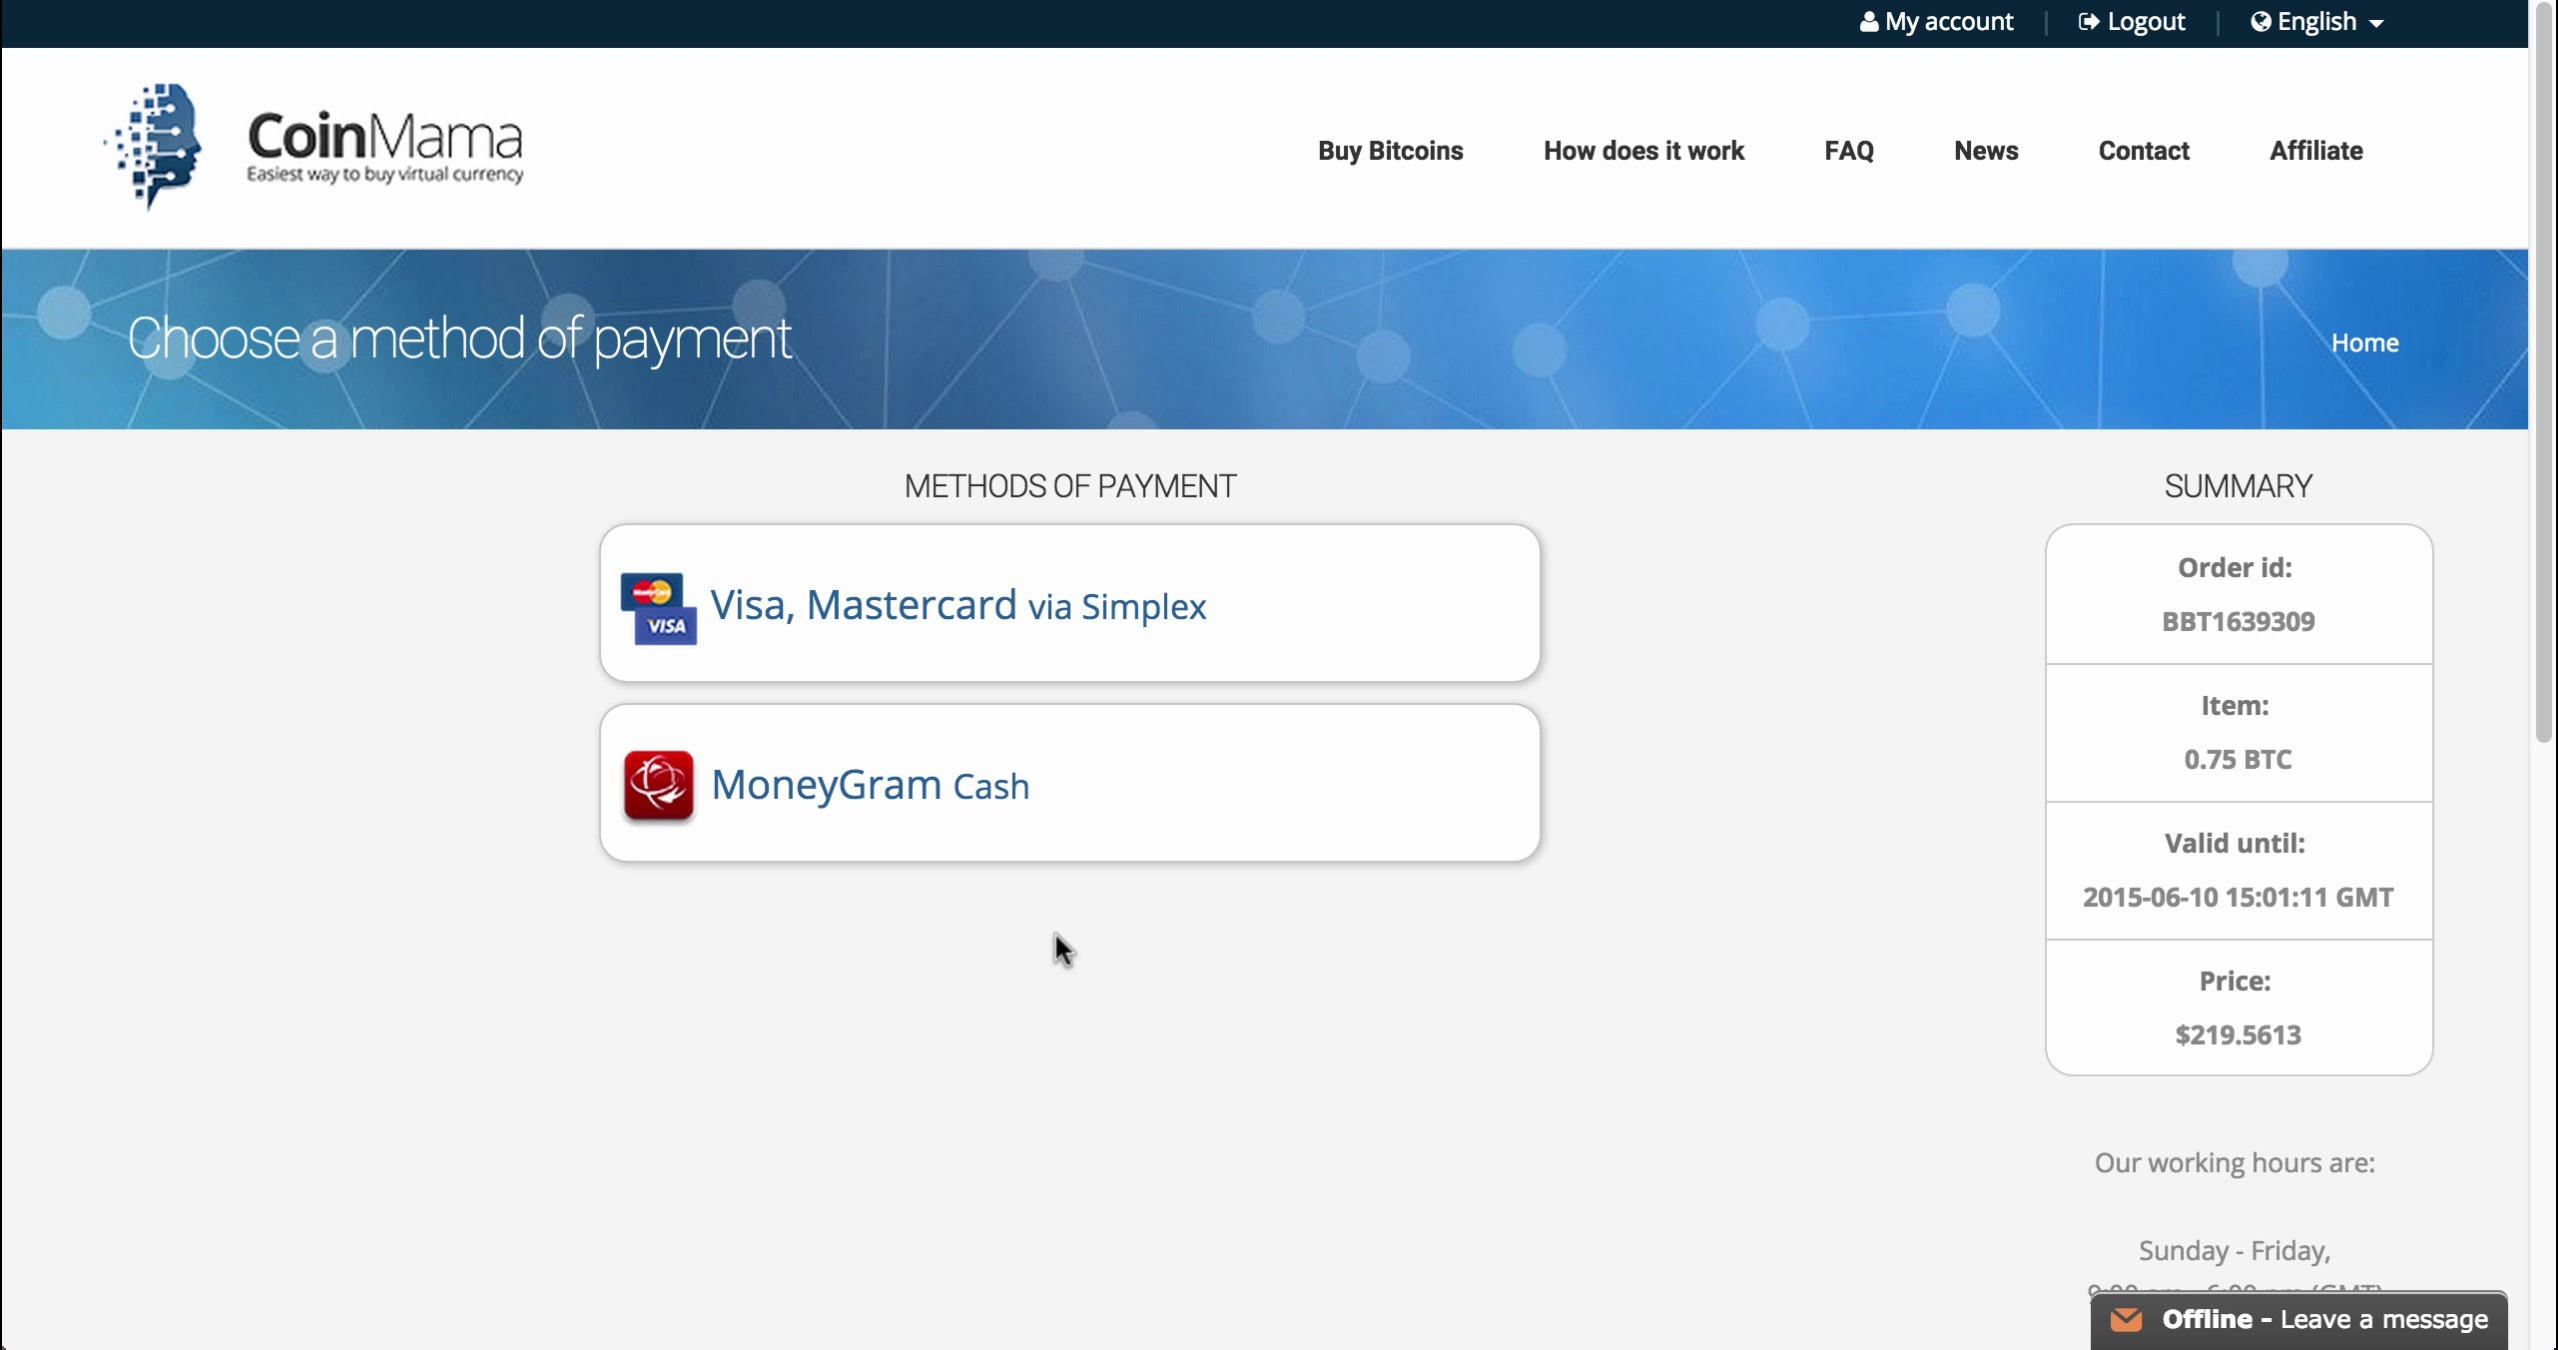Choose MoneyGram Cash payment method
The image size is (2558, 1350).
coord(1069,783)
